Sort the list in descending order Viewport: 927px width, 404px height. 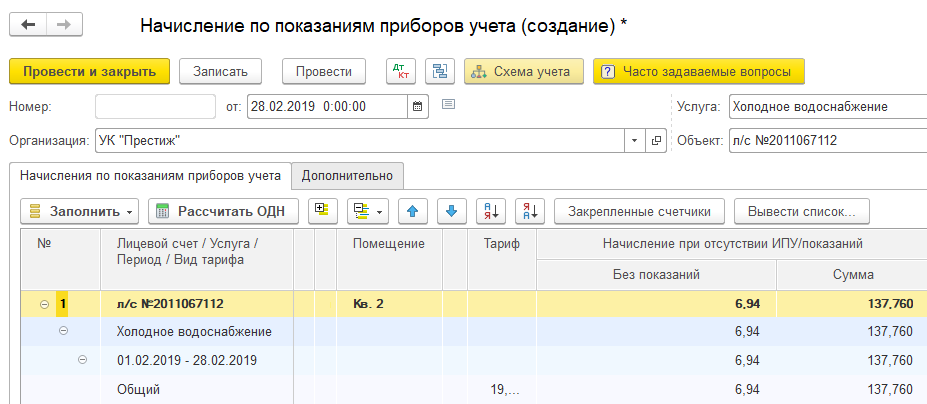pyautogui.click(x=530, y=211)
